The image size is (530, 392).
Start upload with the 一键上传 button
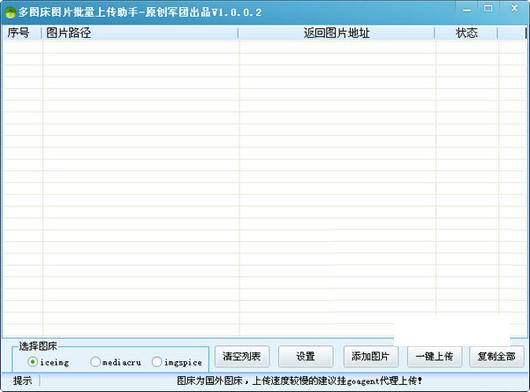(x=434, y=356)
